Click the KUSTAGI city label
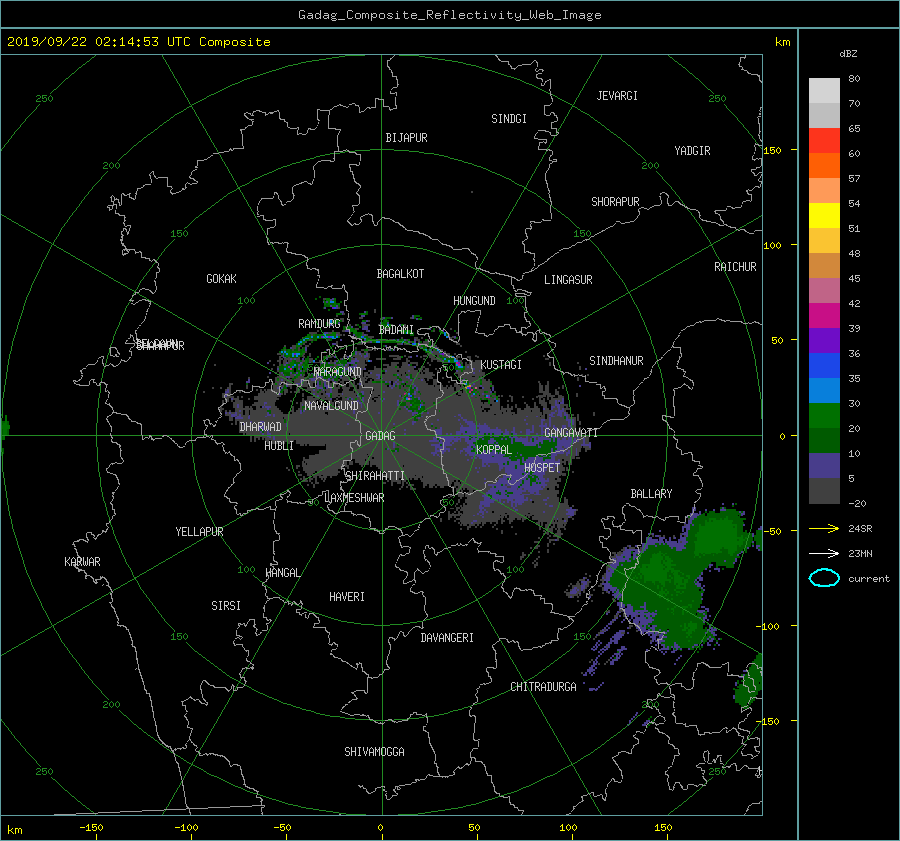The image size is (900, 841). click(x=501, y=365)
